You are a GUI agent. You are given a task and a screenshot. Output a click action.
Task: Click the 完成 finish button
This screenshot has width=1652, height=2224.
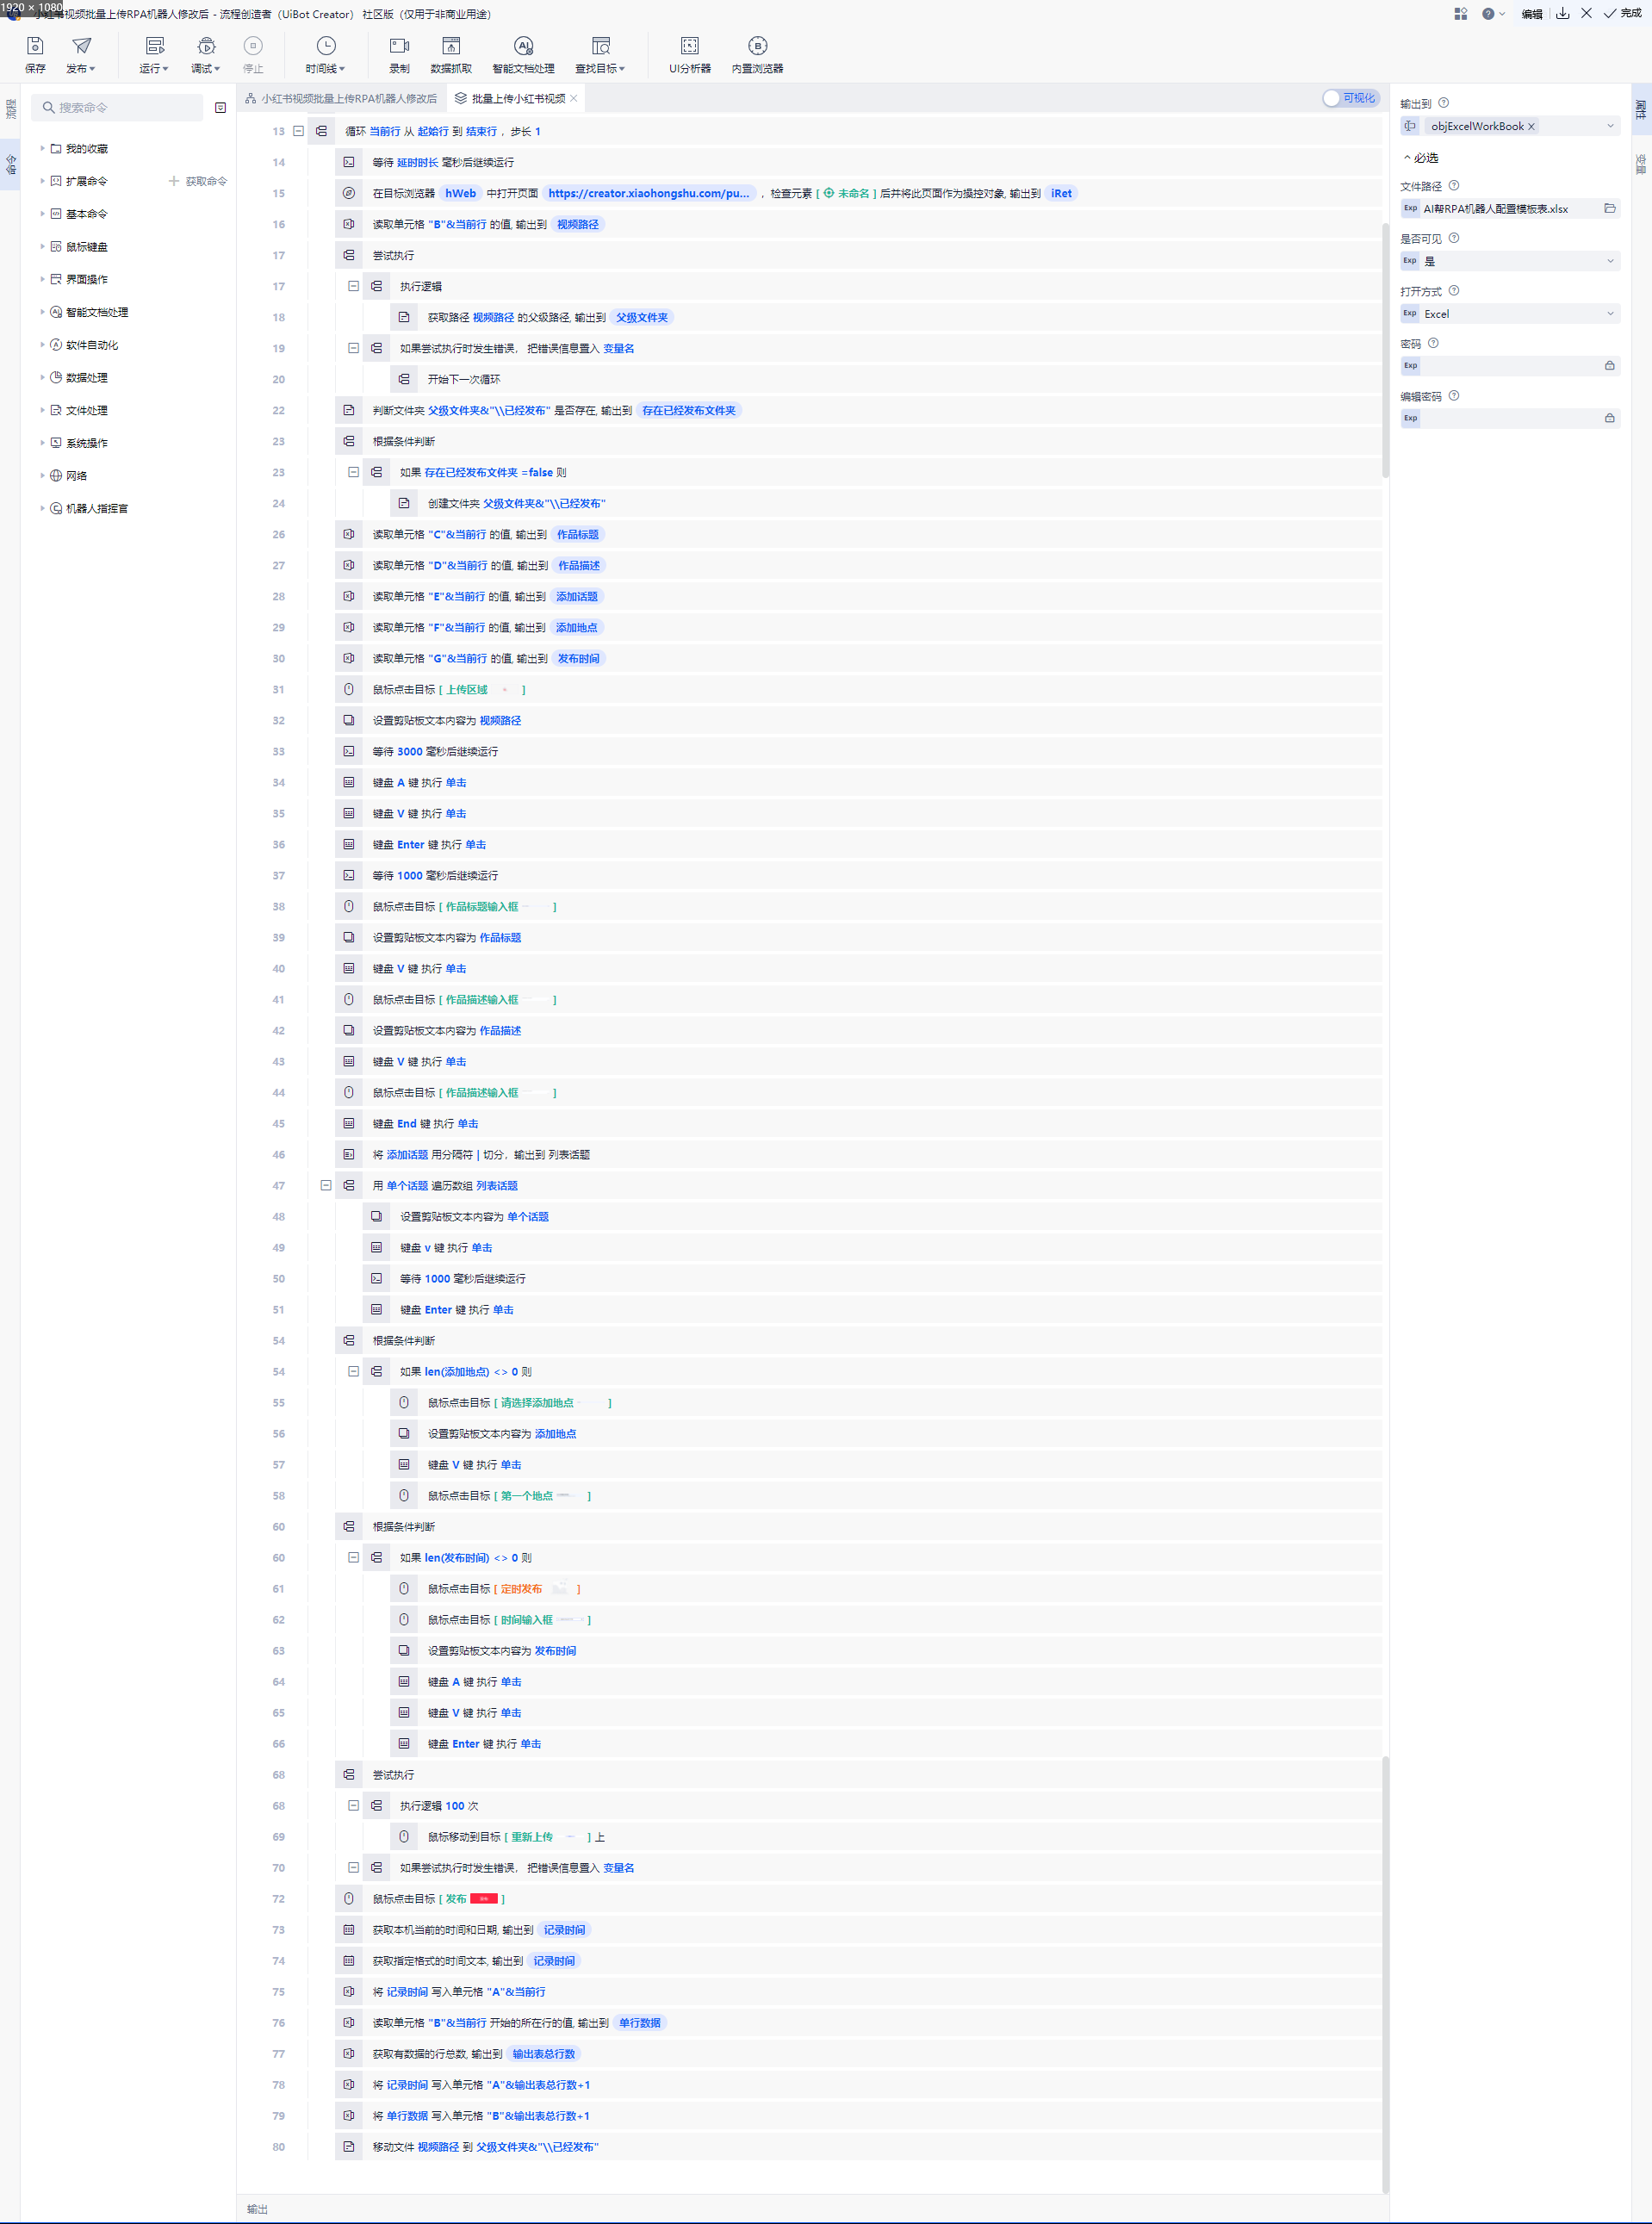click(1623, 13)
